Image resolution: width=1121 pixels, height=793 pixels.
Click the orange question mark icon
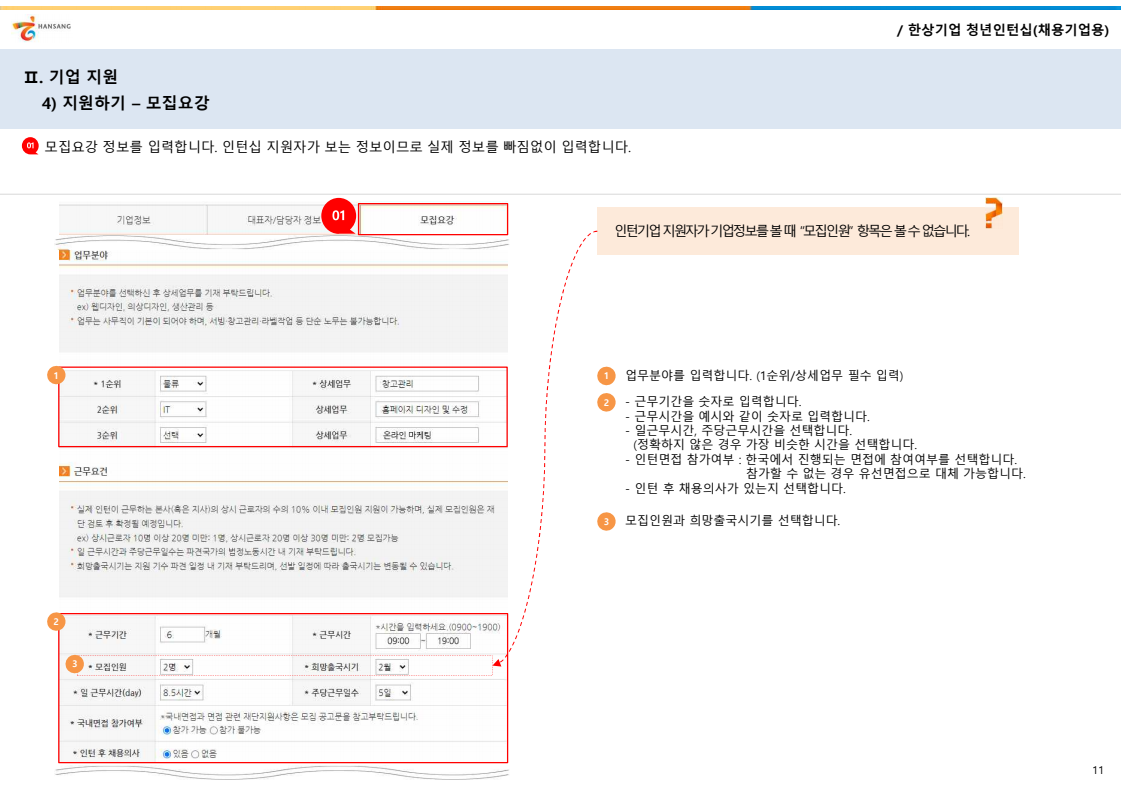click(992, 214)
